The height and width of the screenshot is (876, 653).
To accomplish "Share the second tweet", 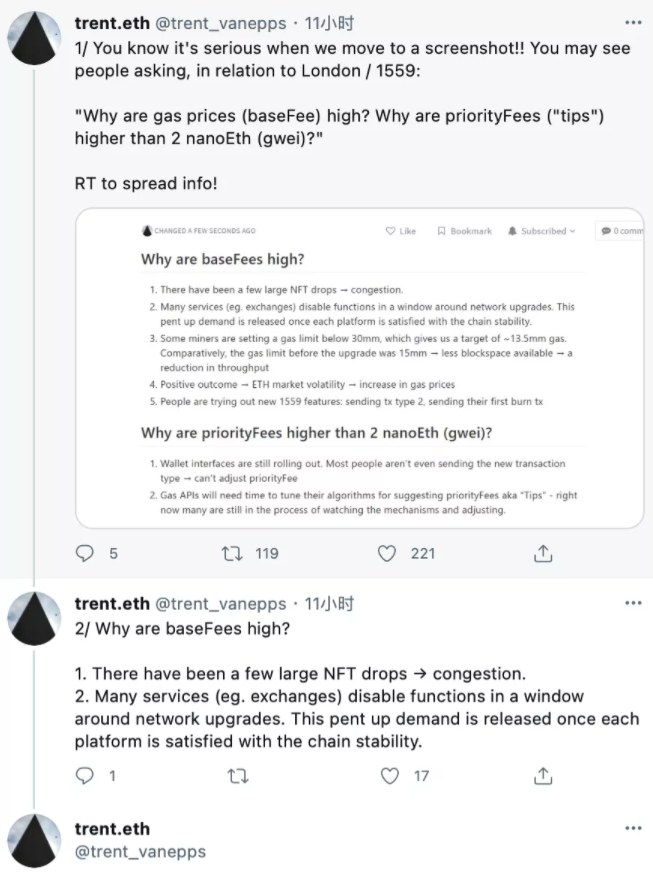I will [x=542, y=775].
